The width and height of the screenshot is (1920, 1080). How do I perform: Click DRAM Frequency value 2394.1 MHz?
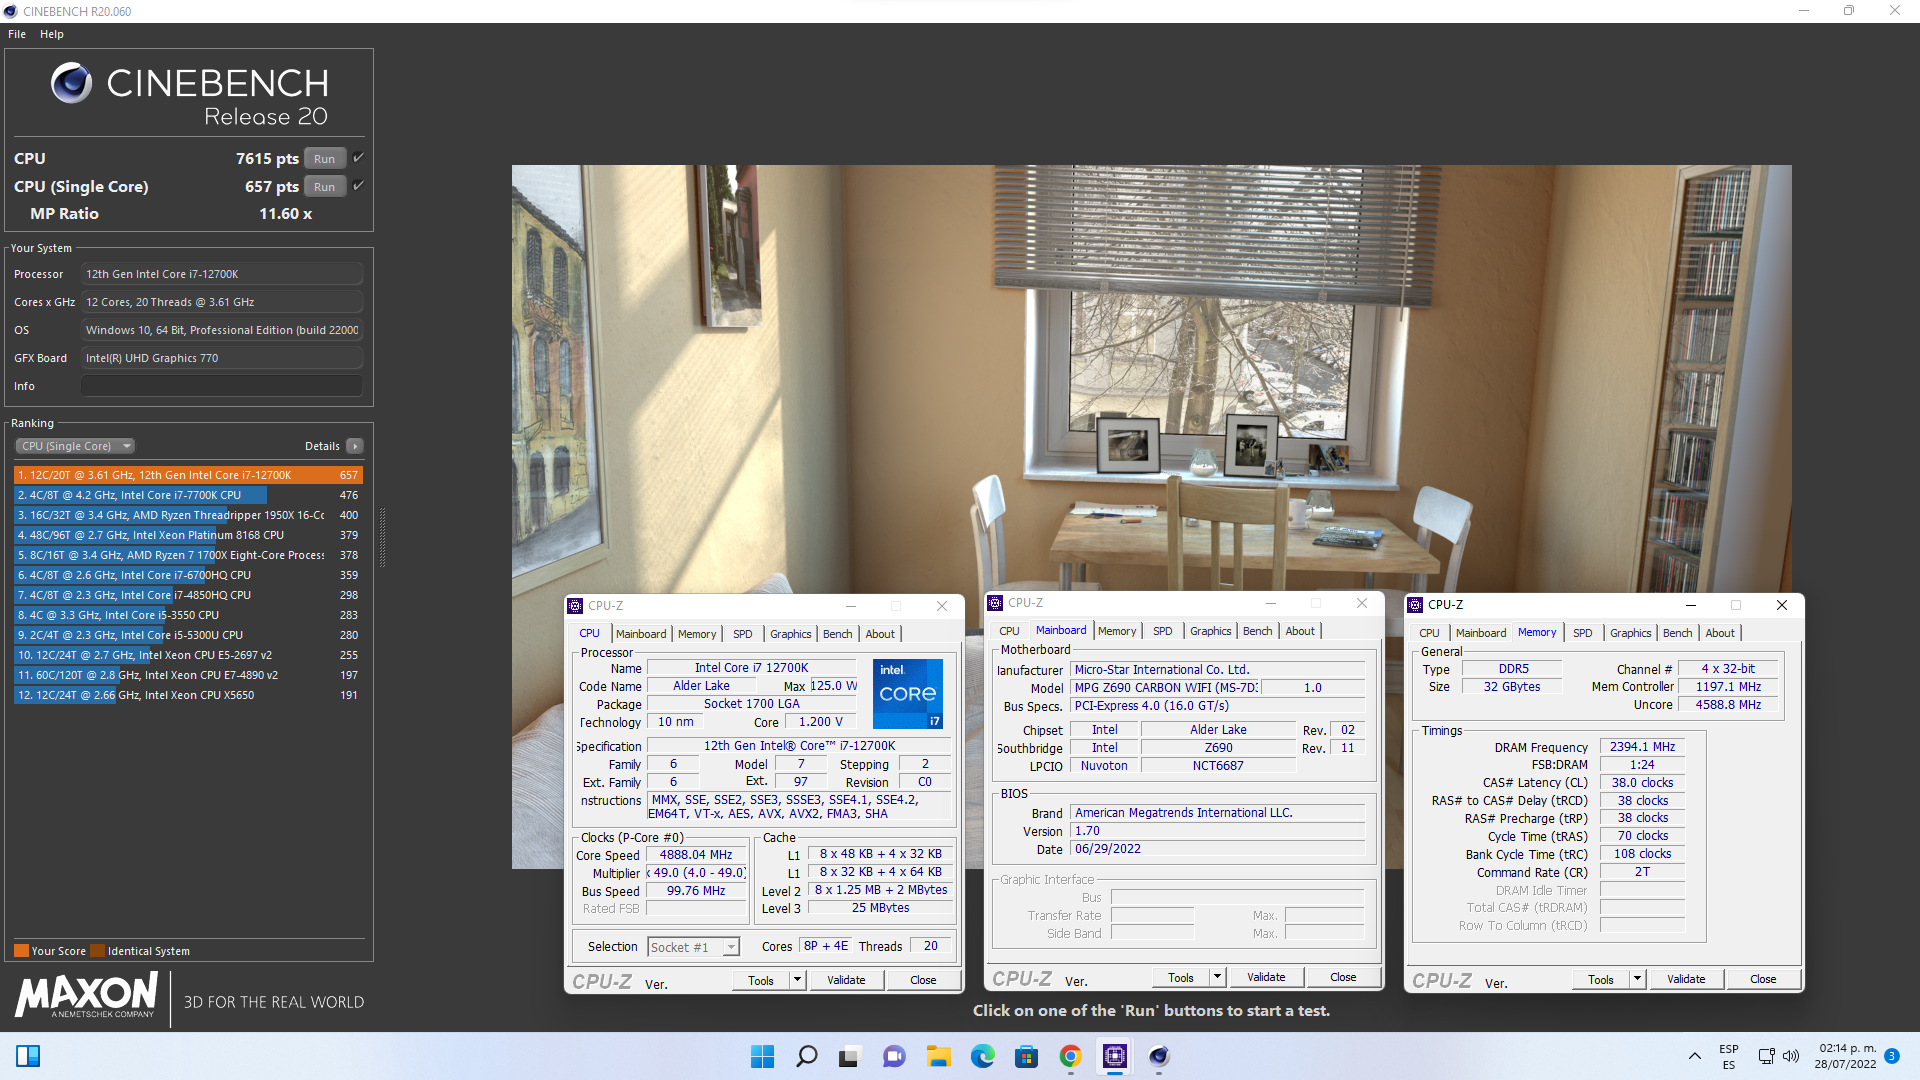coord(1642,747)
